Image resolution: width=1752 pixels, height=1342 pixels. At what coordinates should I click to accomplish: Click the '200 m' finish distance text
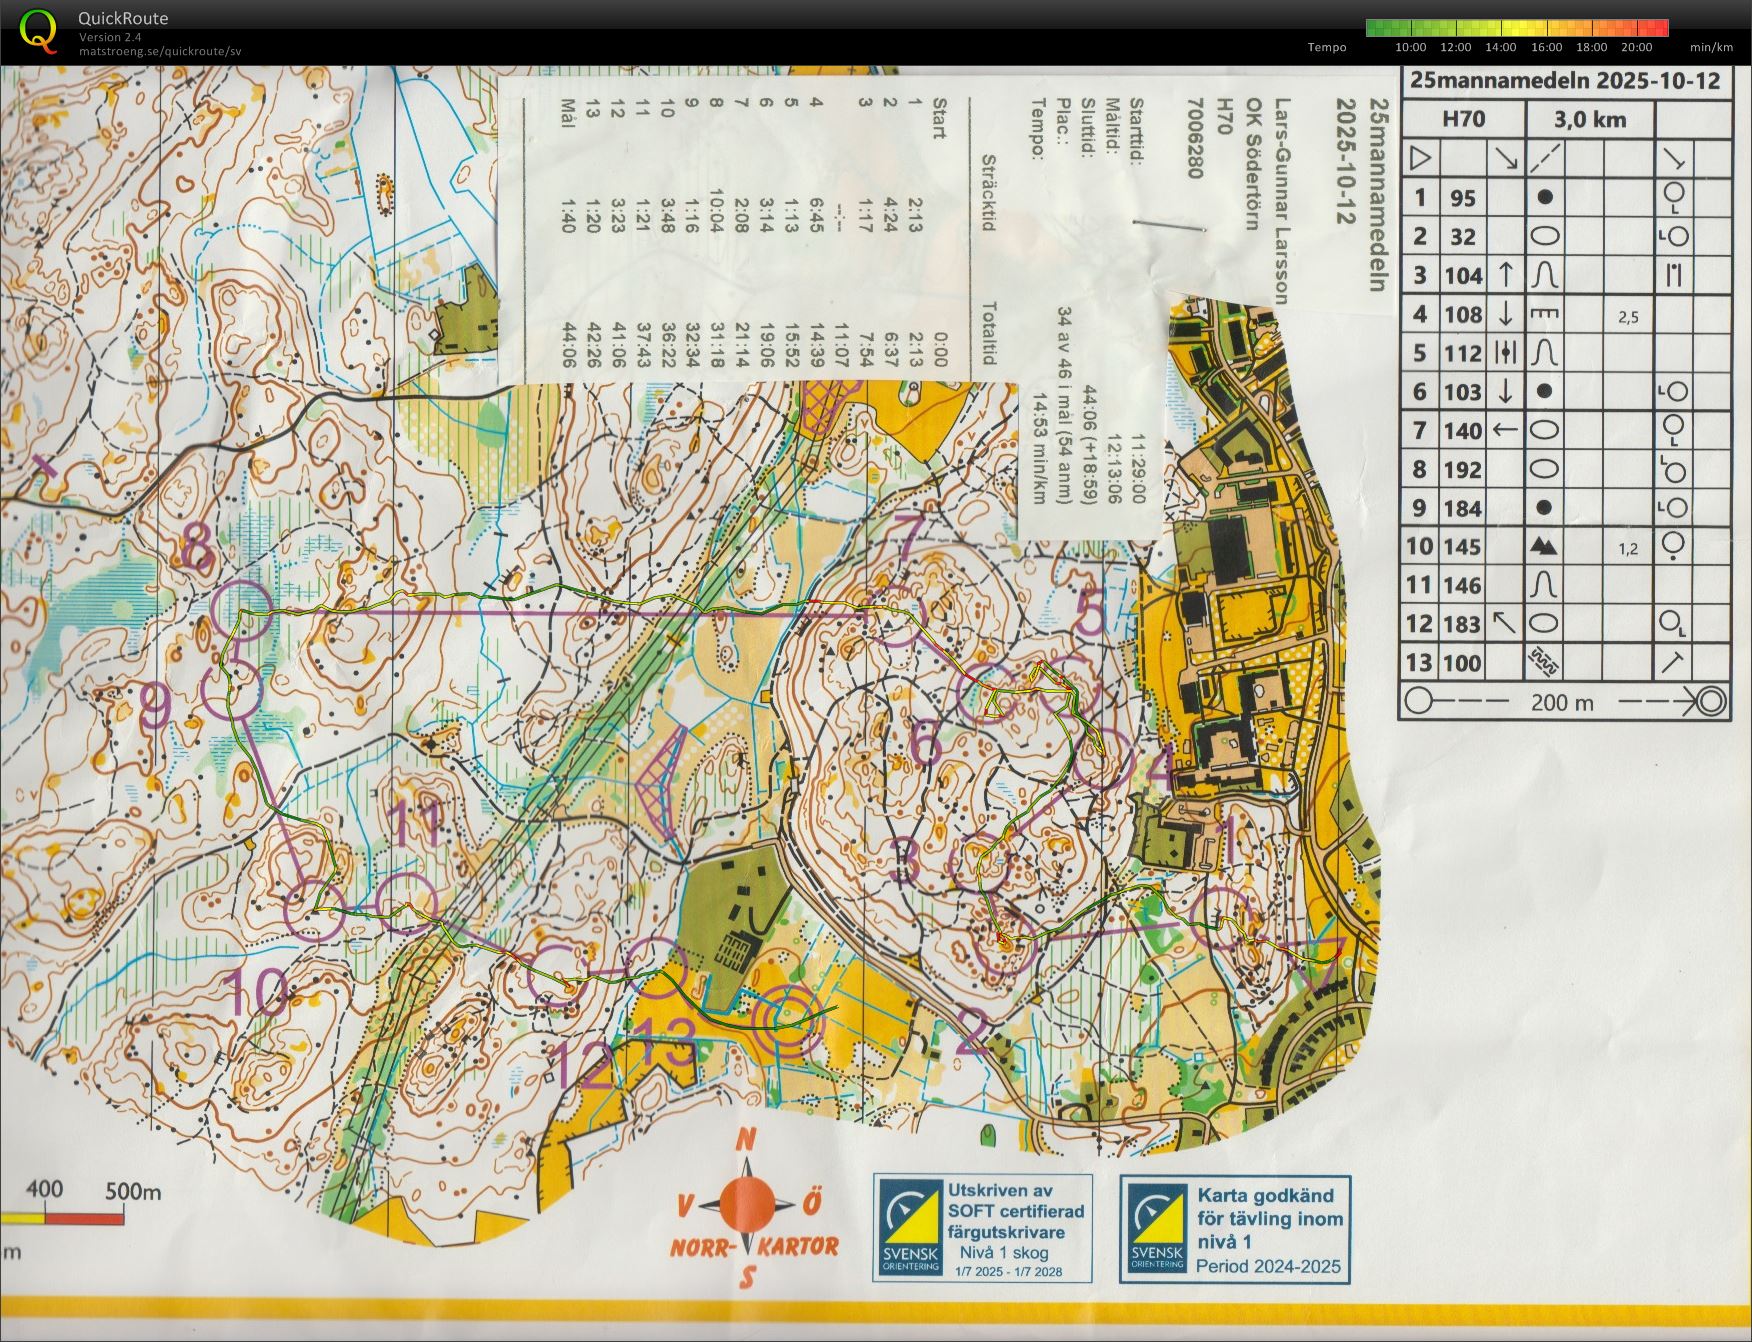click(x=1562, y=703)
